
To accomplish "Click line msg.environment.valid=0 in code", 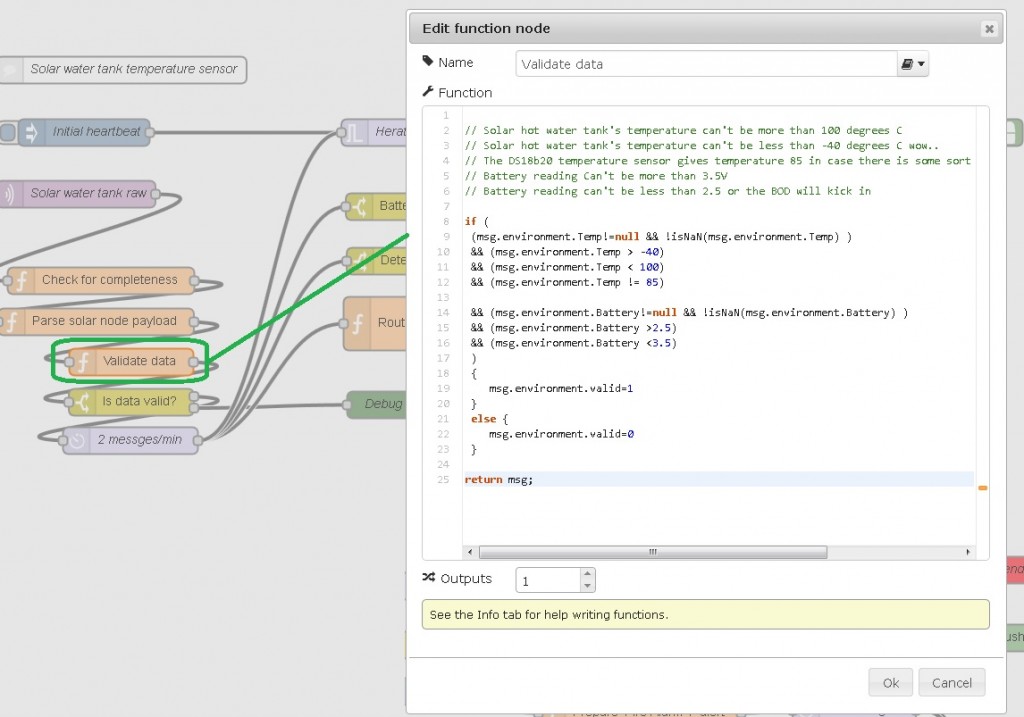I will pos(561,434).
